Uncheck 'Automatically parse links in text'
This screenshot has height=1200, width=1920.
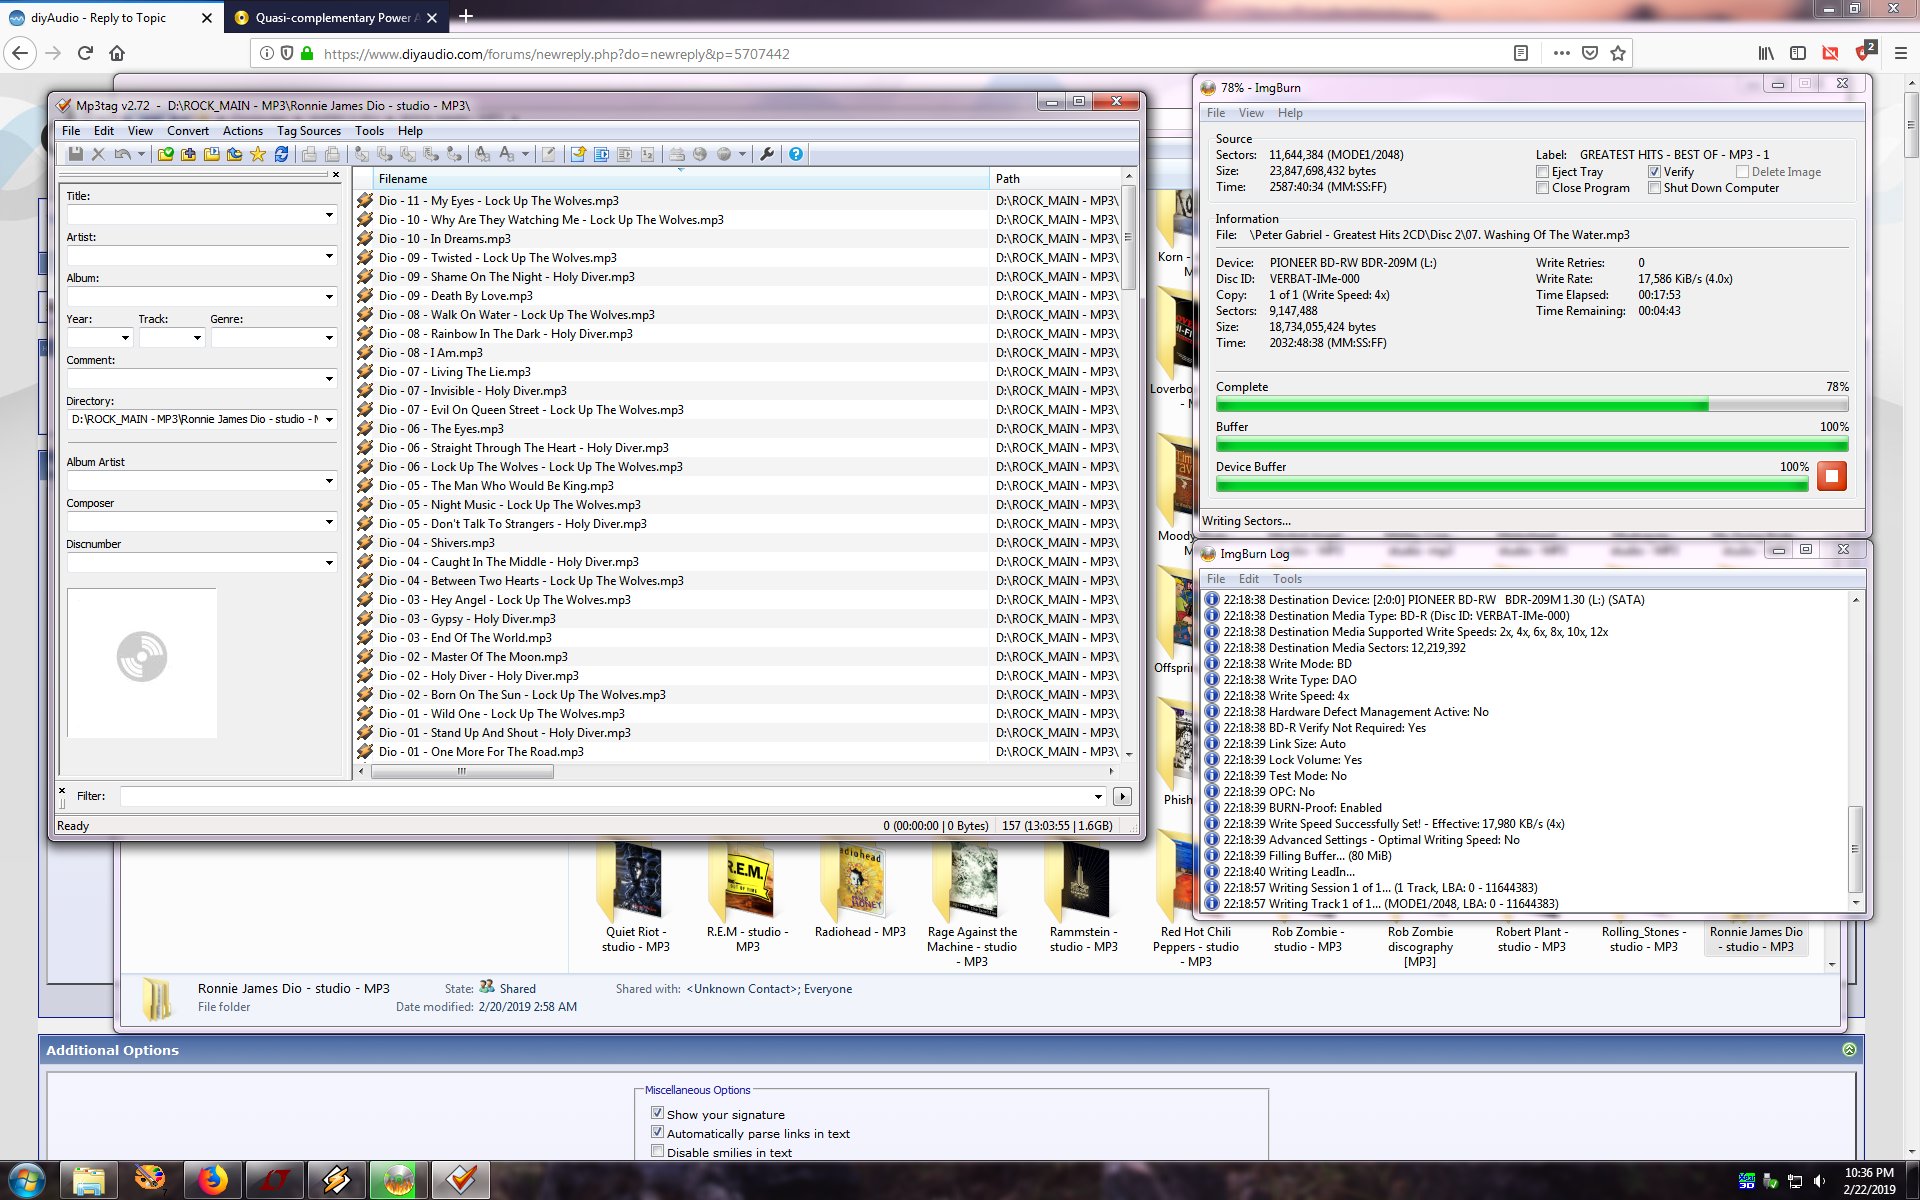(657, 1132)
